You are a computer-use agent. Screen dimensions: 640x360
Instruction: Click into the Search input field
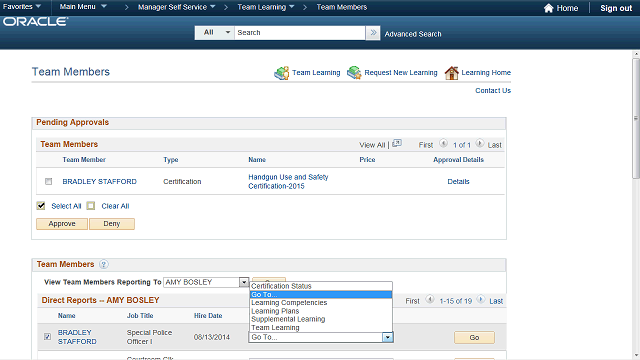click(300, 33)
